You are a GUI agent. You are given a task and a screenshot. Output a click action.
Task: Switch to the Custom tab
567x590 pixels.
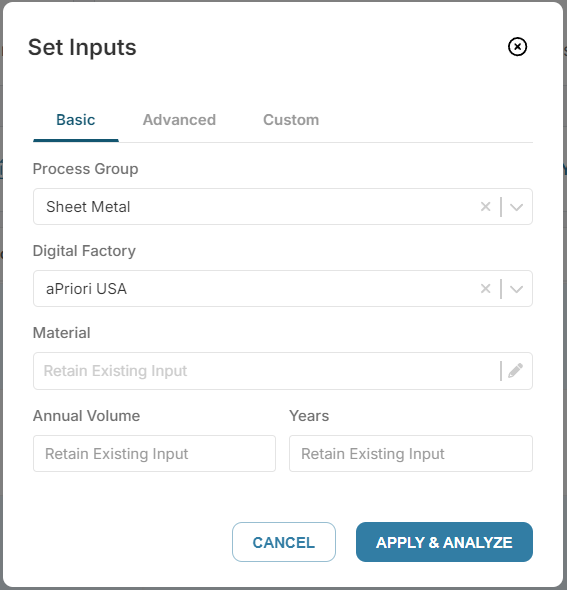pos(291,120)
